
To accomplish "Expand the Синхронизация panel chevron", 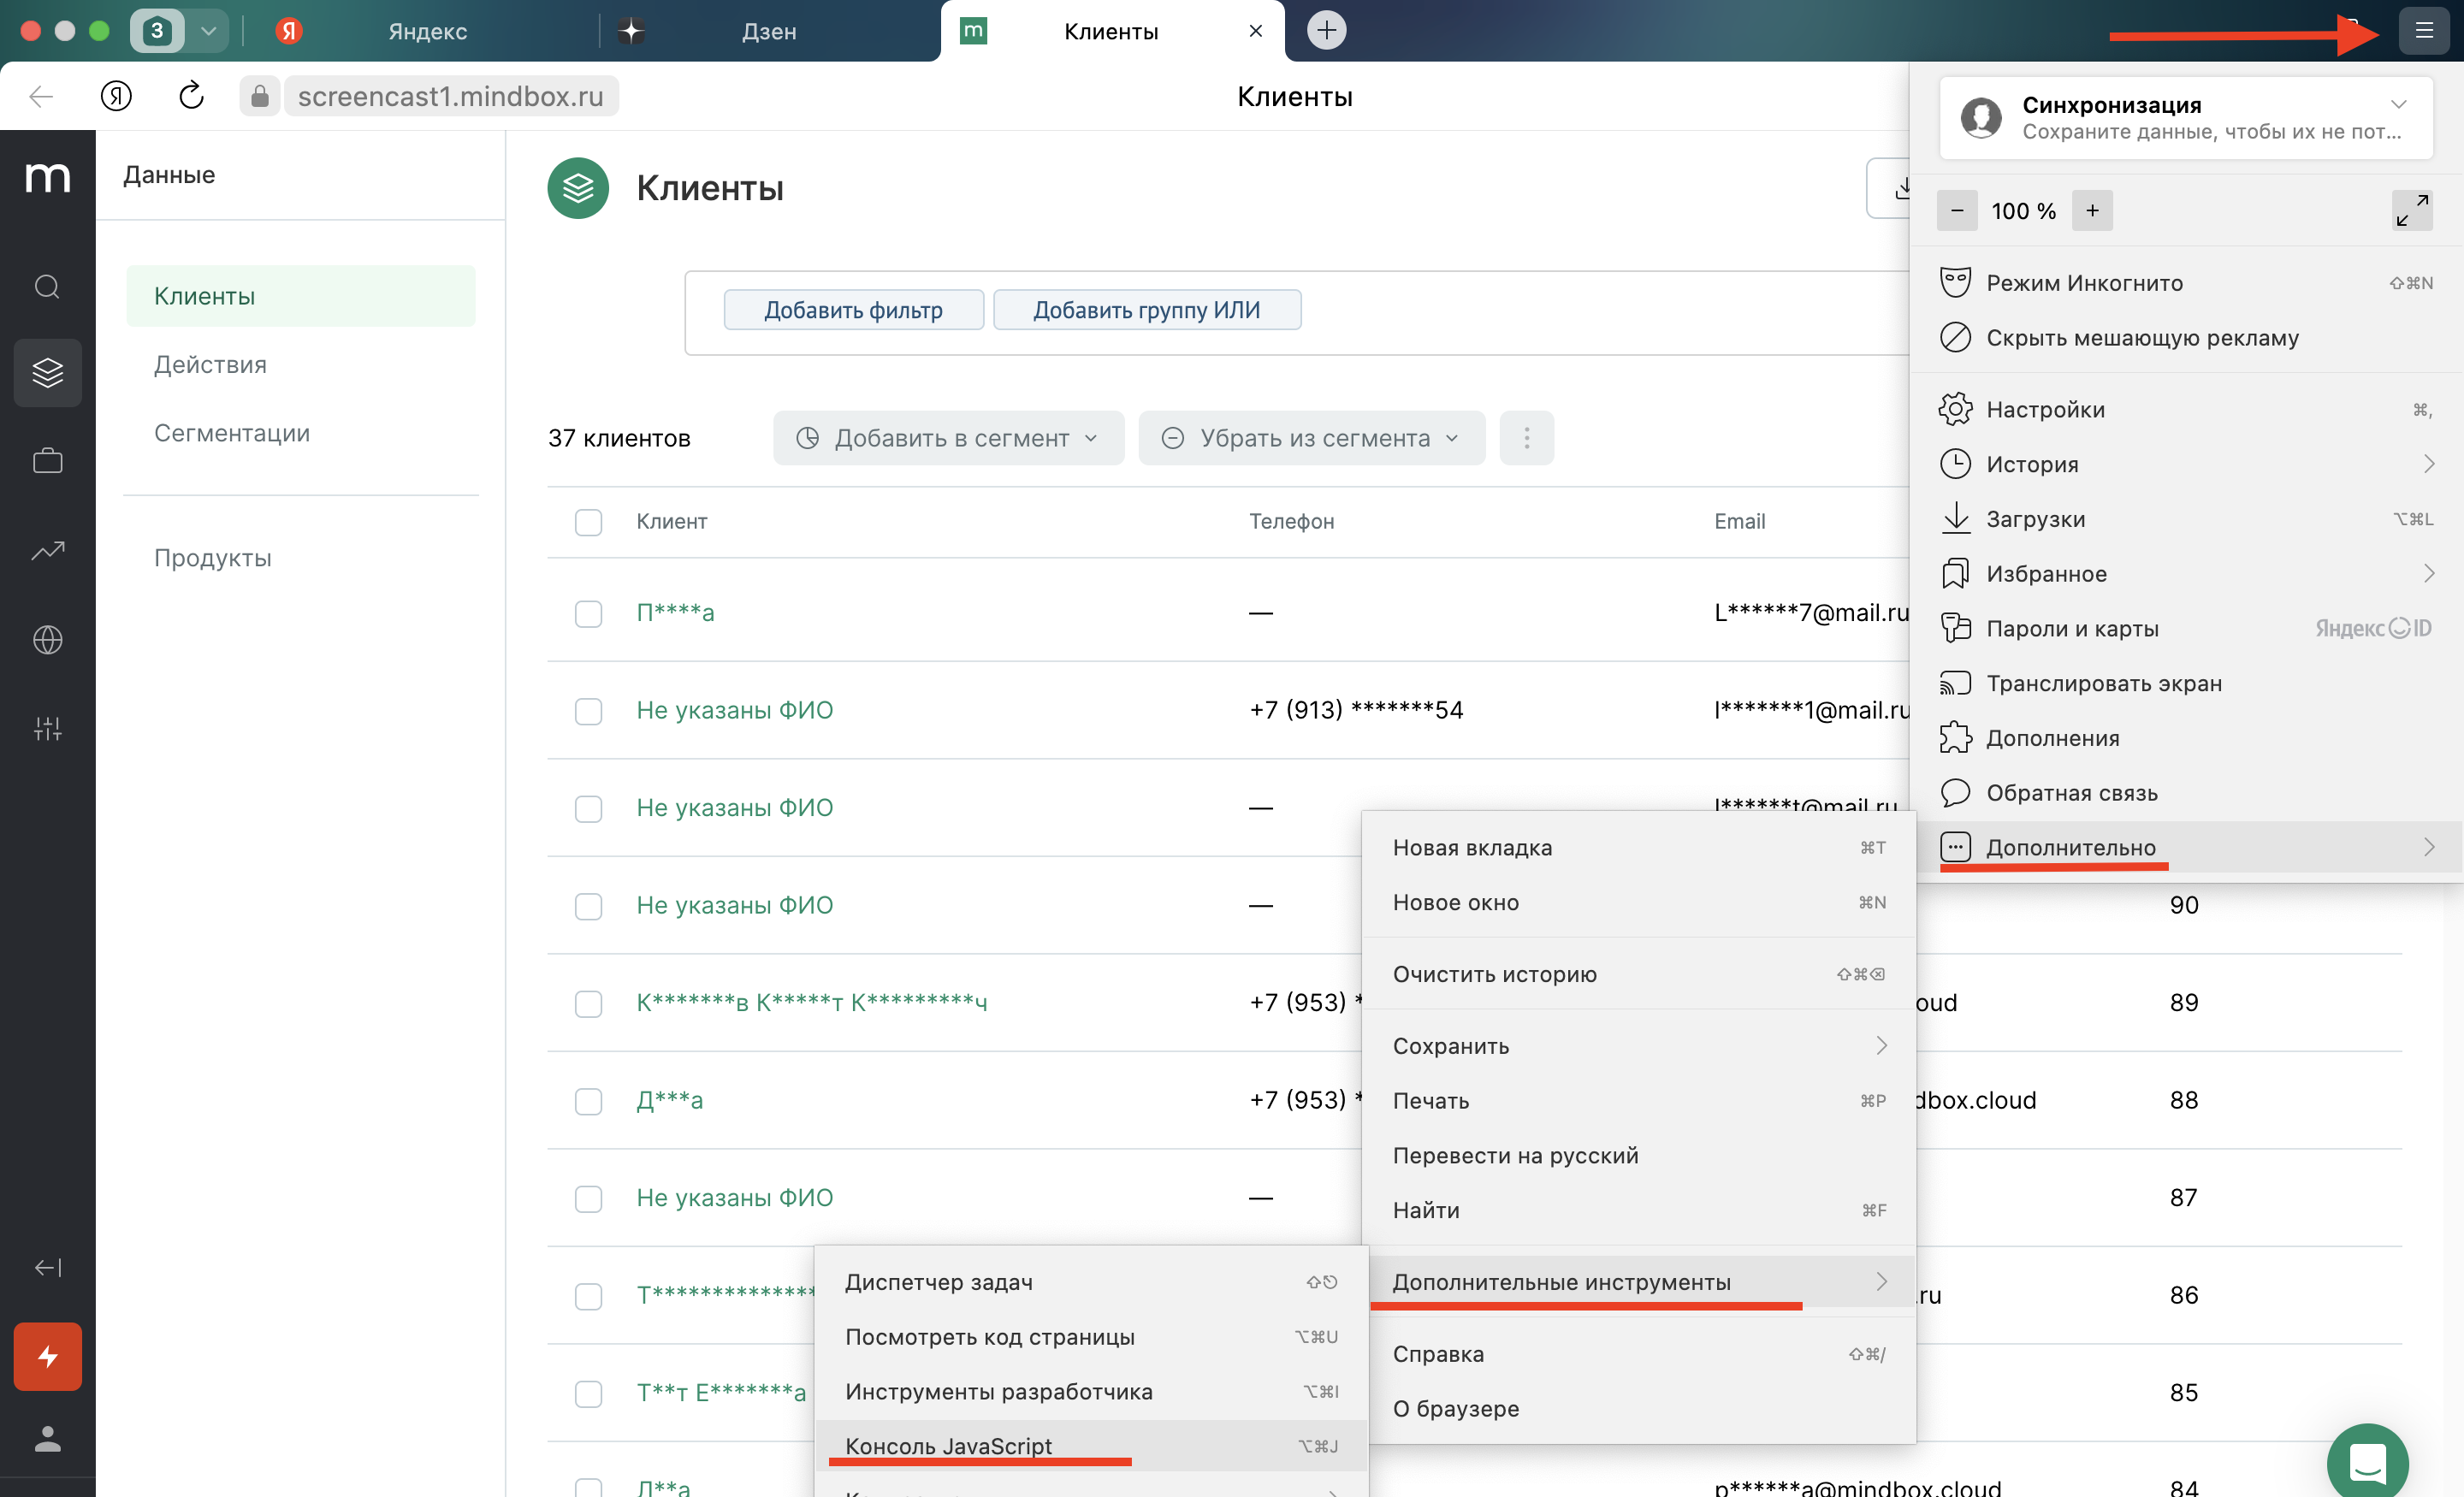I will [x=2398, y=104].
